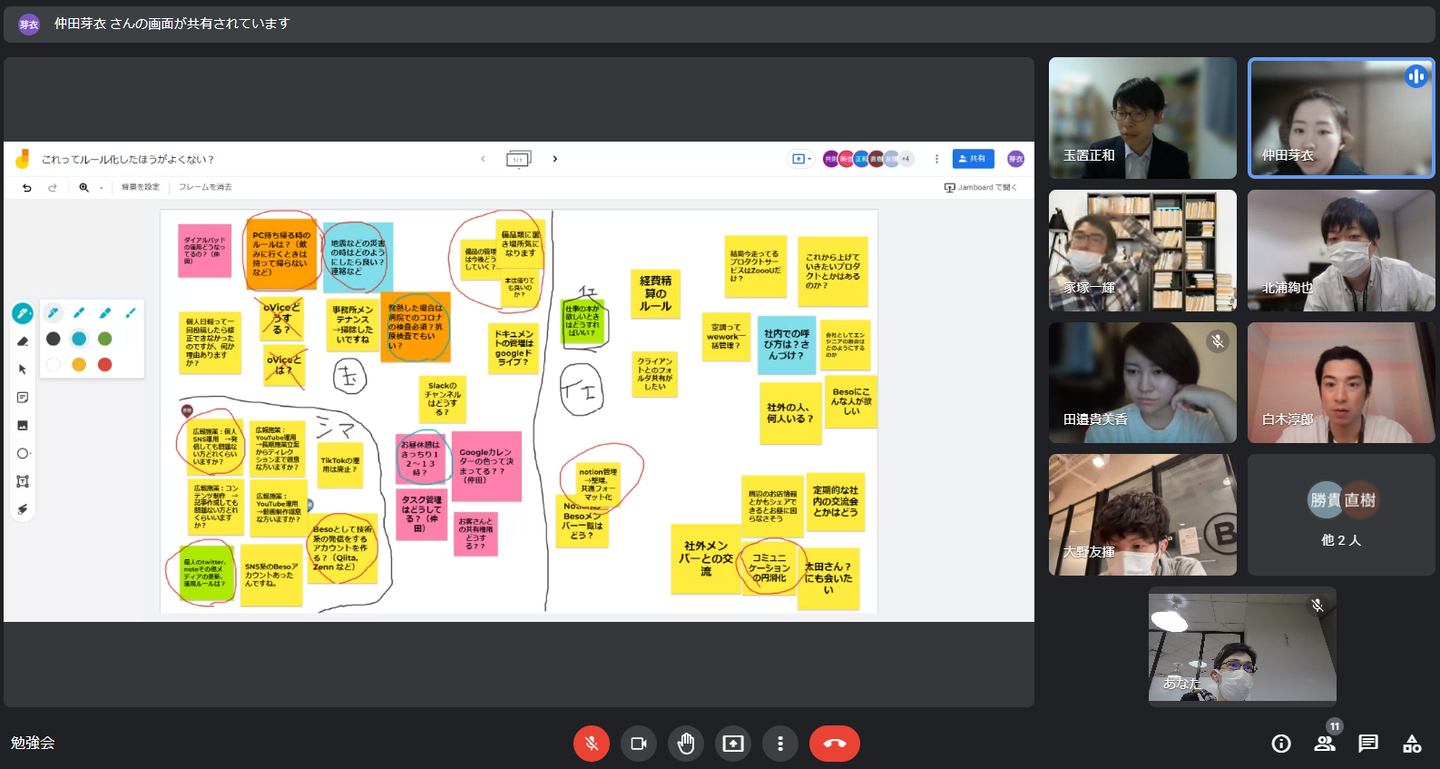Open the Jamboard logo home

[x=23, y=159]
